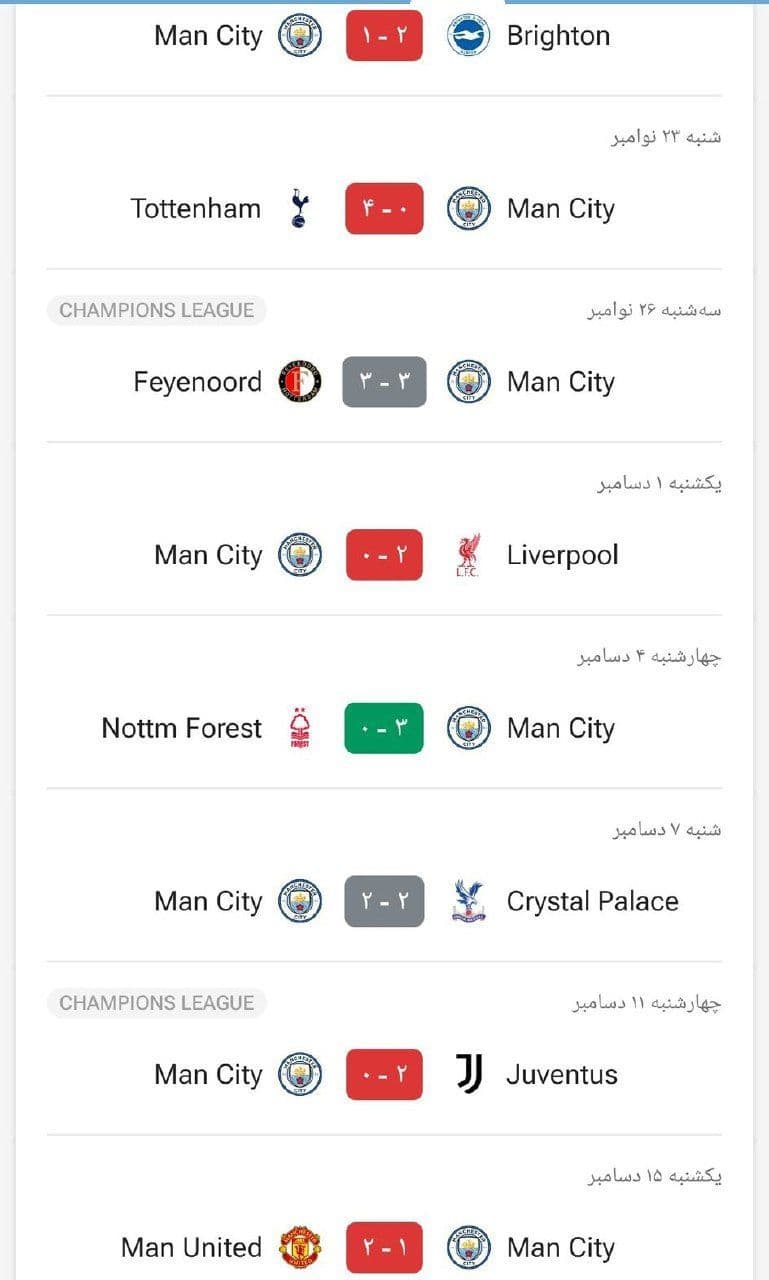This screenshot has height=1280, width=769.
Task: Open the 2-2 Crystal Palace score badge
Action: 384,901
